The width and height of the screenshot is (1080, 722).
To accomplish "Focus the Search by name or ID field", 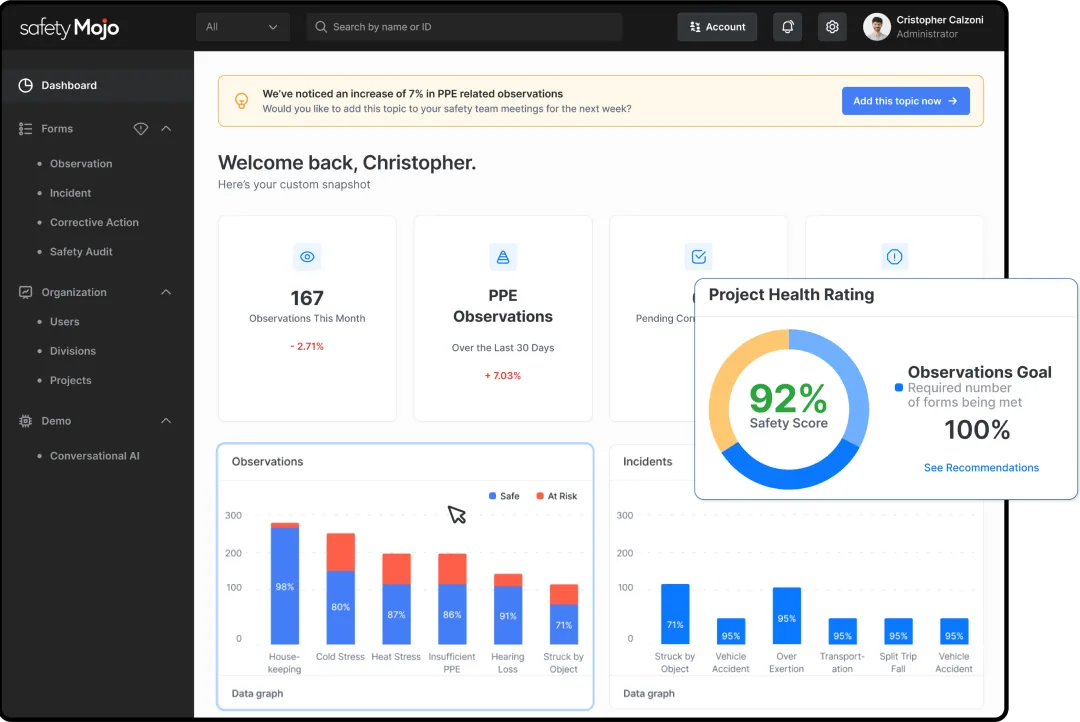I will click(464, 27).
